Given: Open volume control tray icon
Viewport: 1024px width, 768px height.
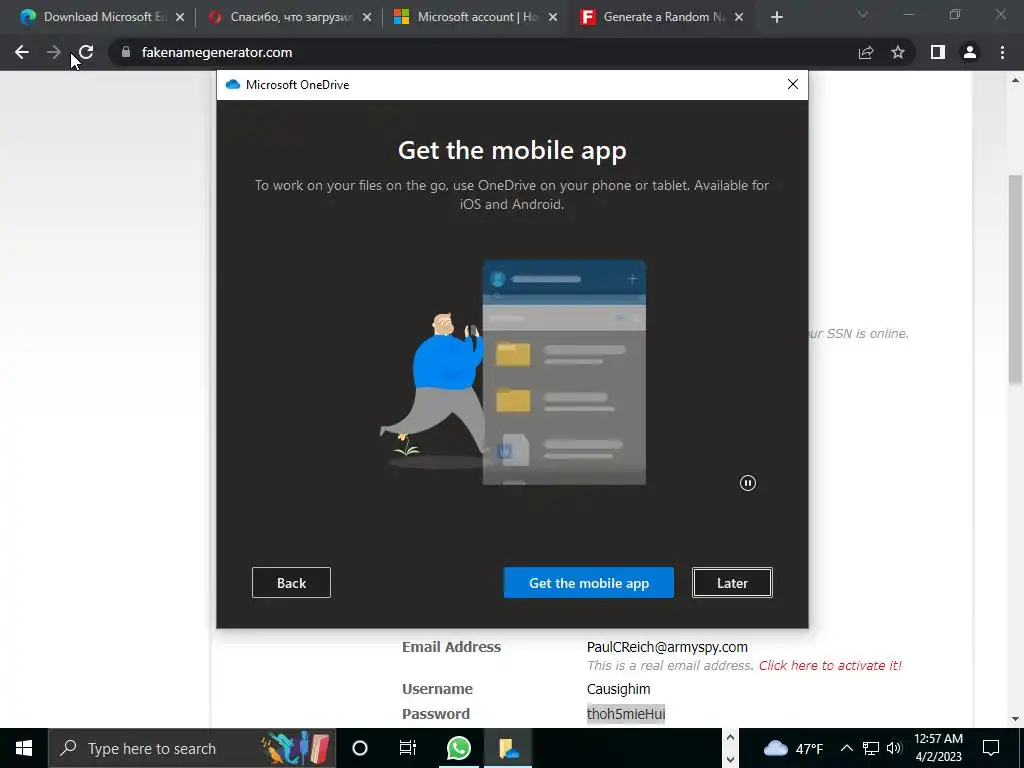Looking at the screenshot, I should [894, 748].
